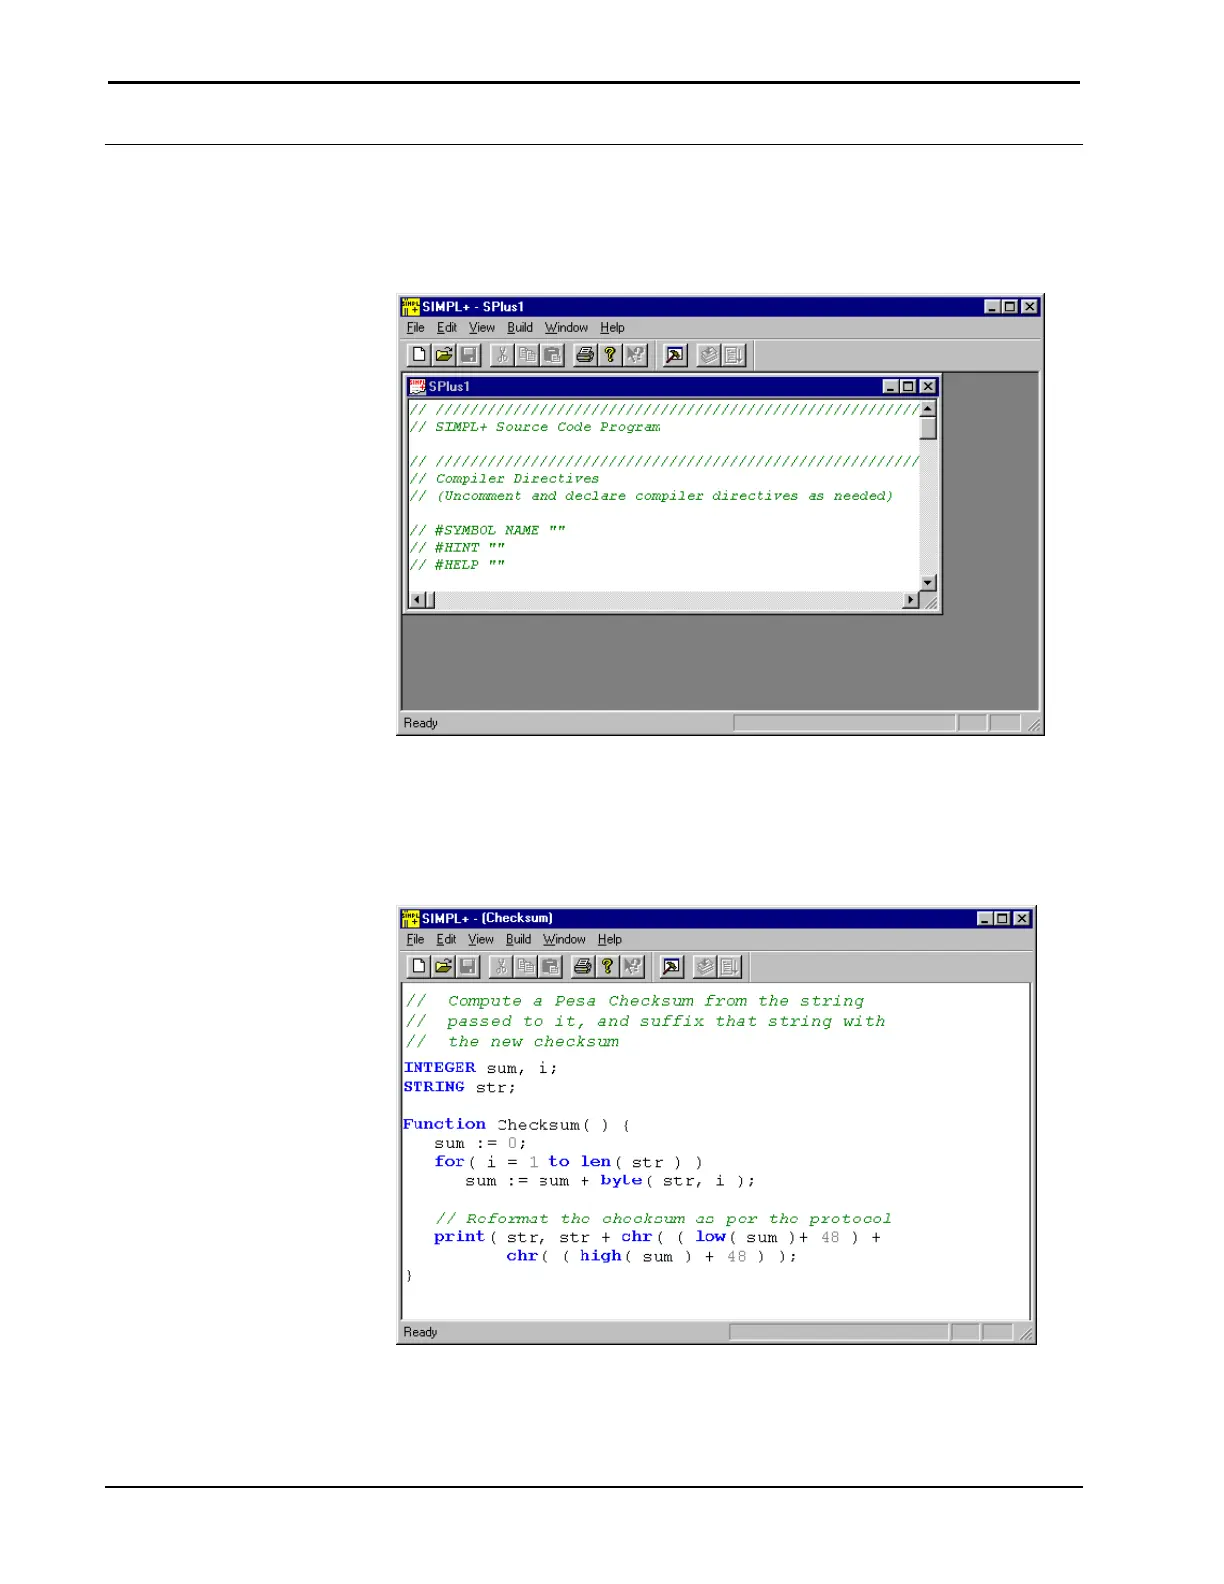Click Open folder icon in SPlus1 window toolbar
The height and width of the screenshot is (1584, 1224).
click(x=444, y=355)
